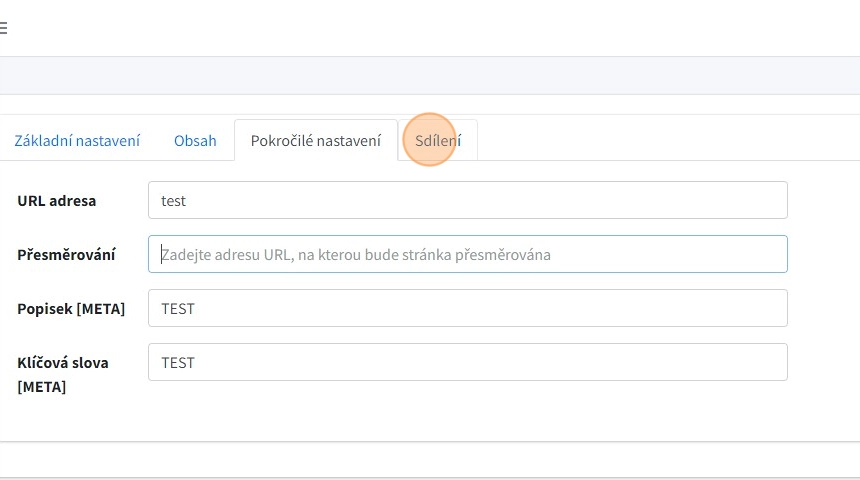Click the URL adresa input field

(467, 200)
